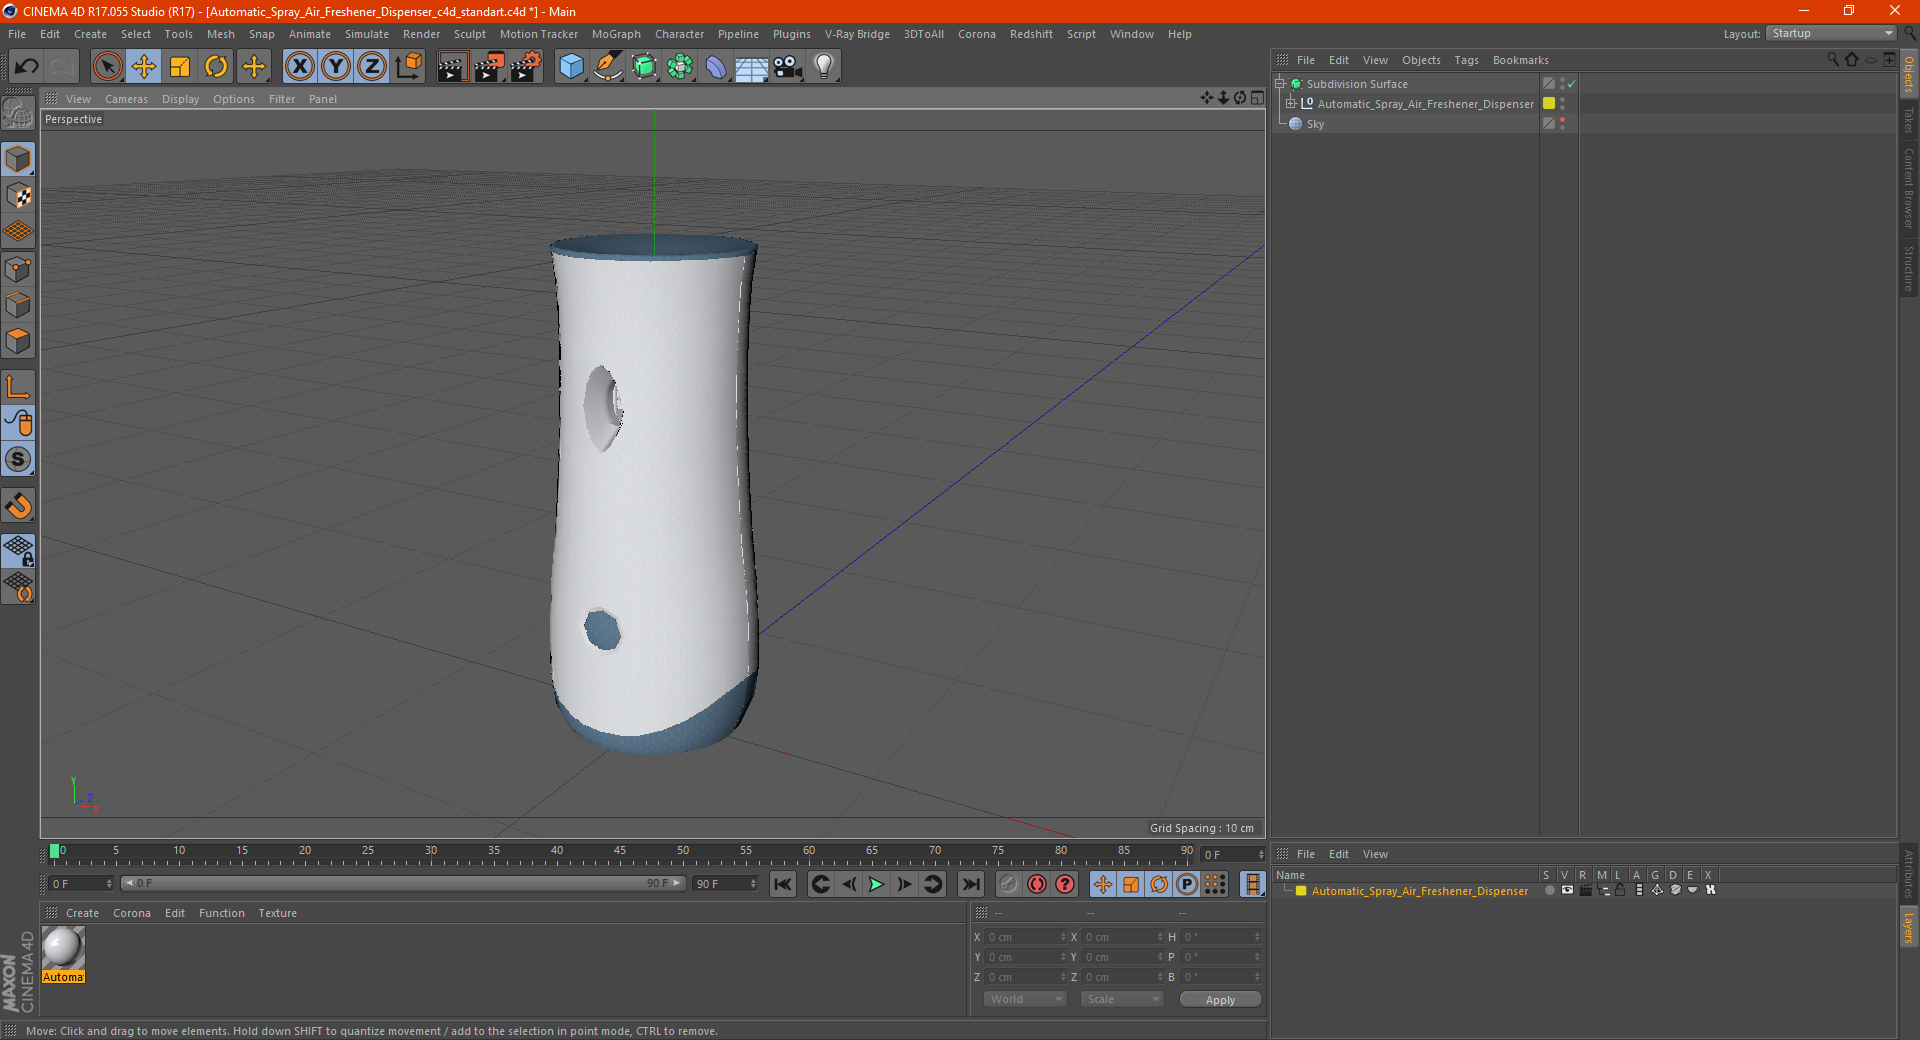
Task: Add a light object
Action: coord(824,67)
